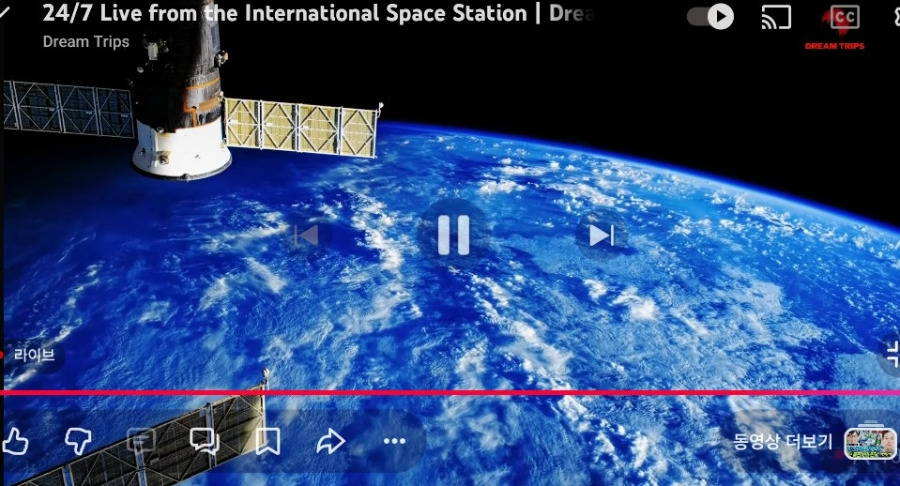
Task: Open the more videos thumbnail
Action: pyautogui.click(x=870, y=442)
